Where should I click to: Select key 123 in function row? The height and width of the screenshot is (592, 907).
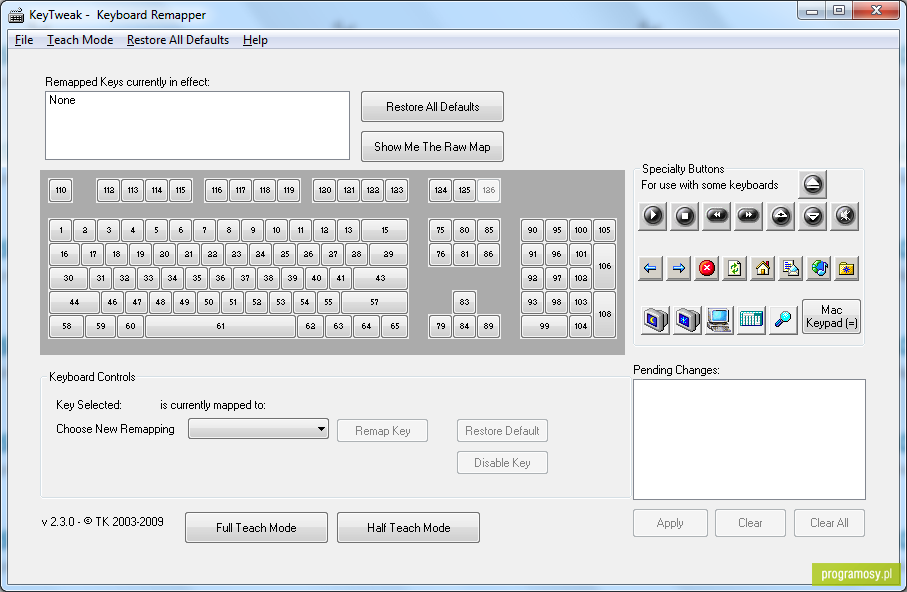coord(397,190)
